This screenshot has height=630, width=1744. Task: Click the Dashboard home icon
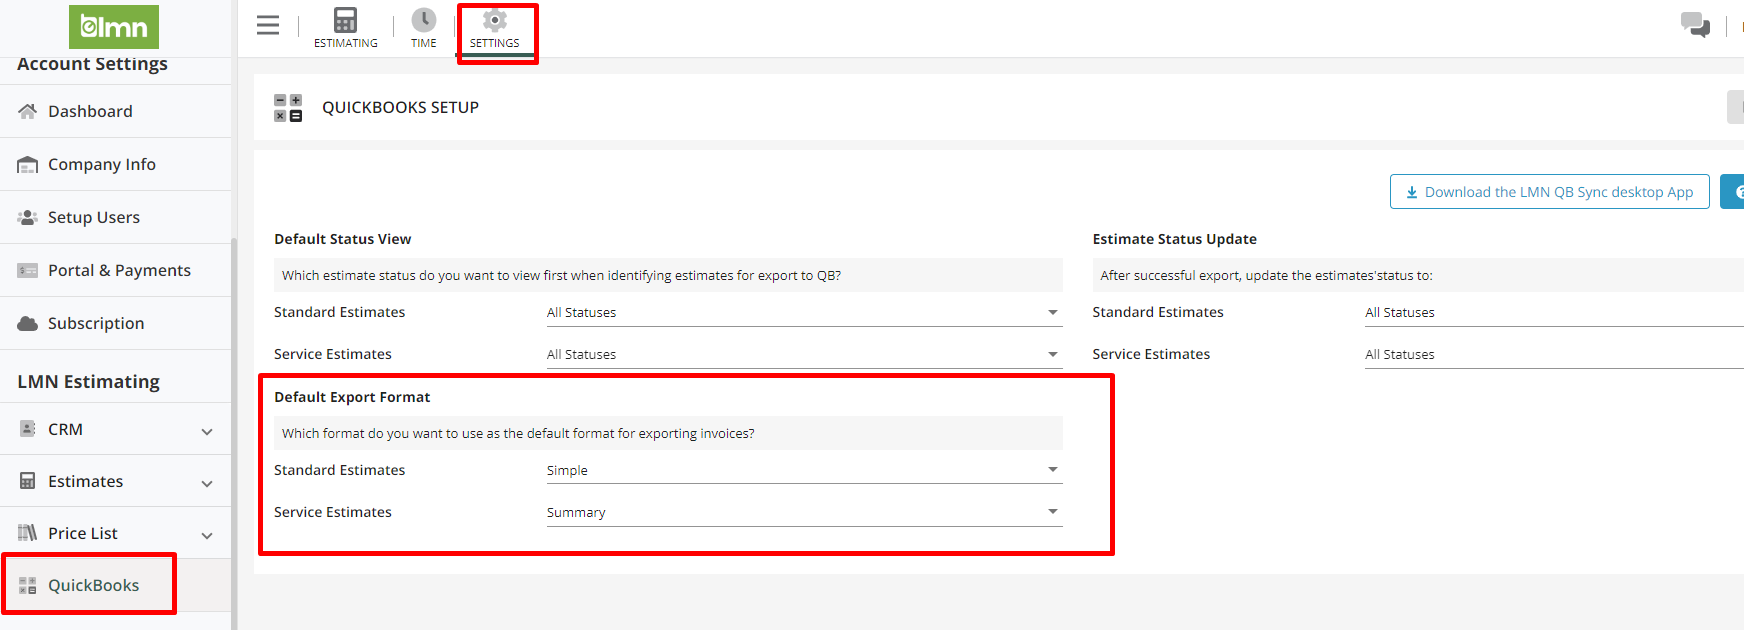tap(28, 111)
